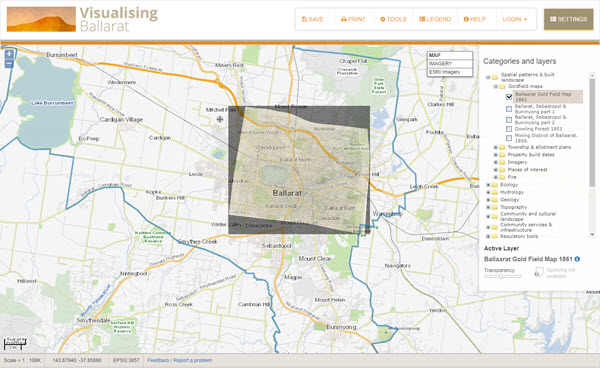Click the Scale = 1 : 108K readout
Image resolution: width=600 pixels, height=375 pixels.
pyautogui.click(x=22, y=360)
